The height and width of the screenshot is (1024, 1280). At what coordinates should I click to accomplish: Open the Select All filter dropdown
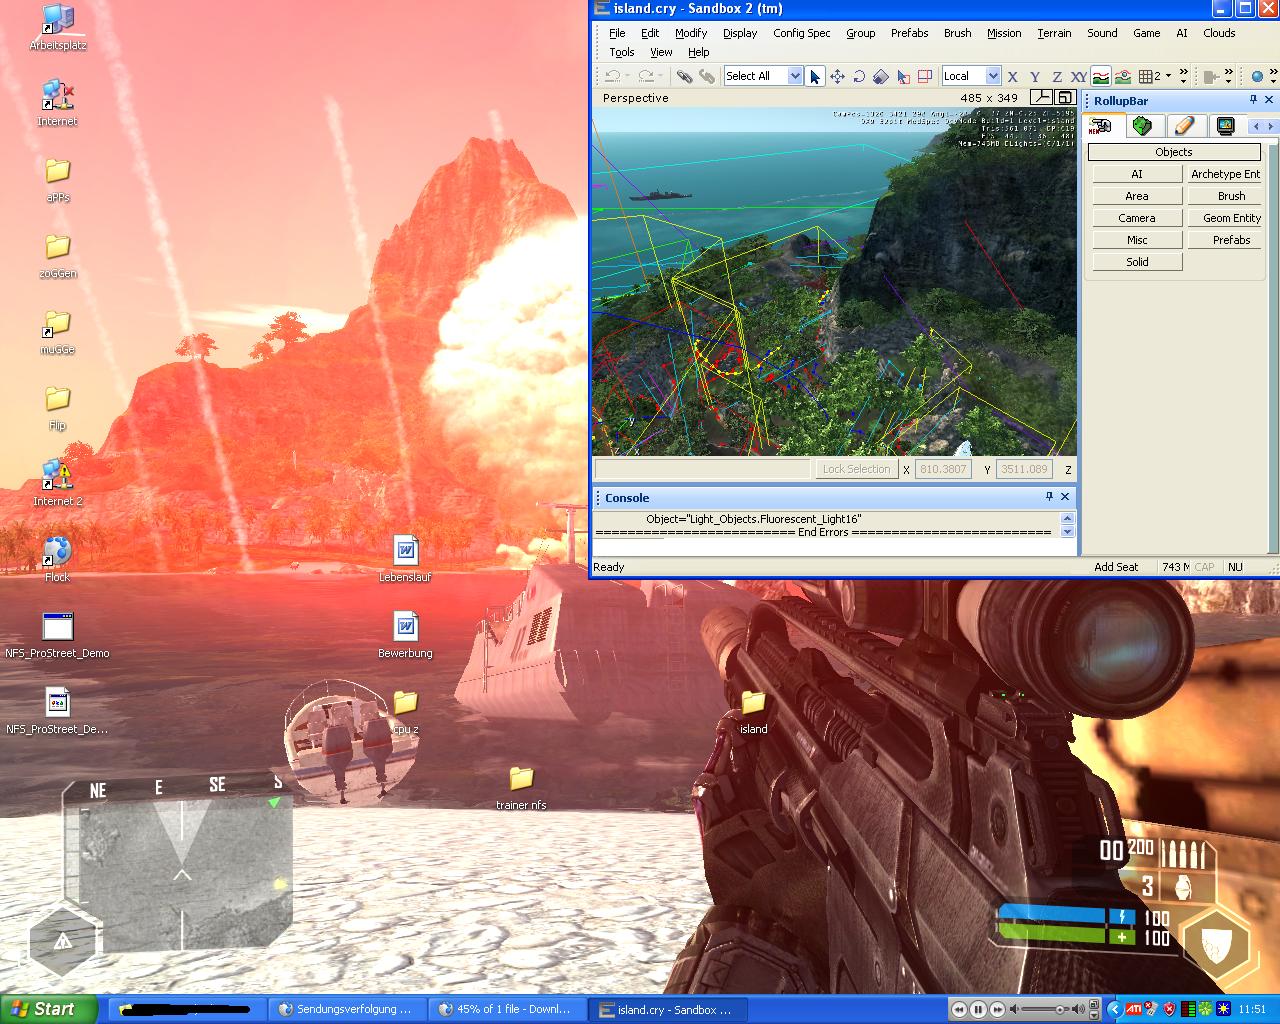(795, 76)
